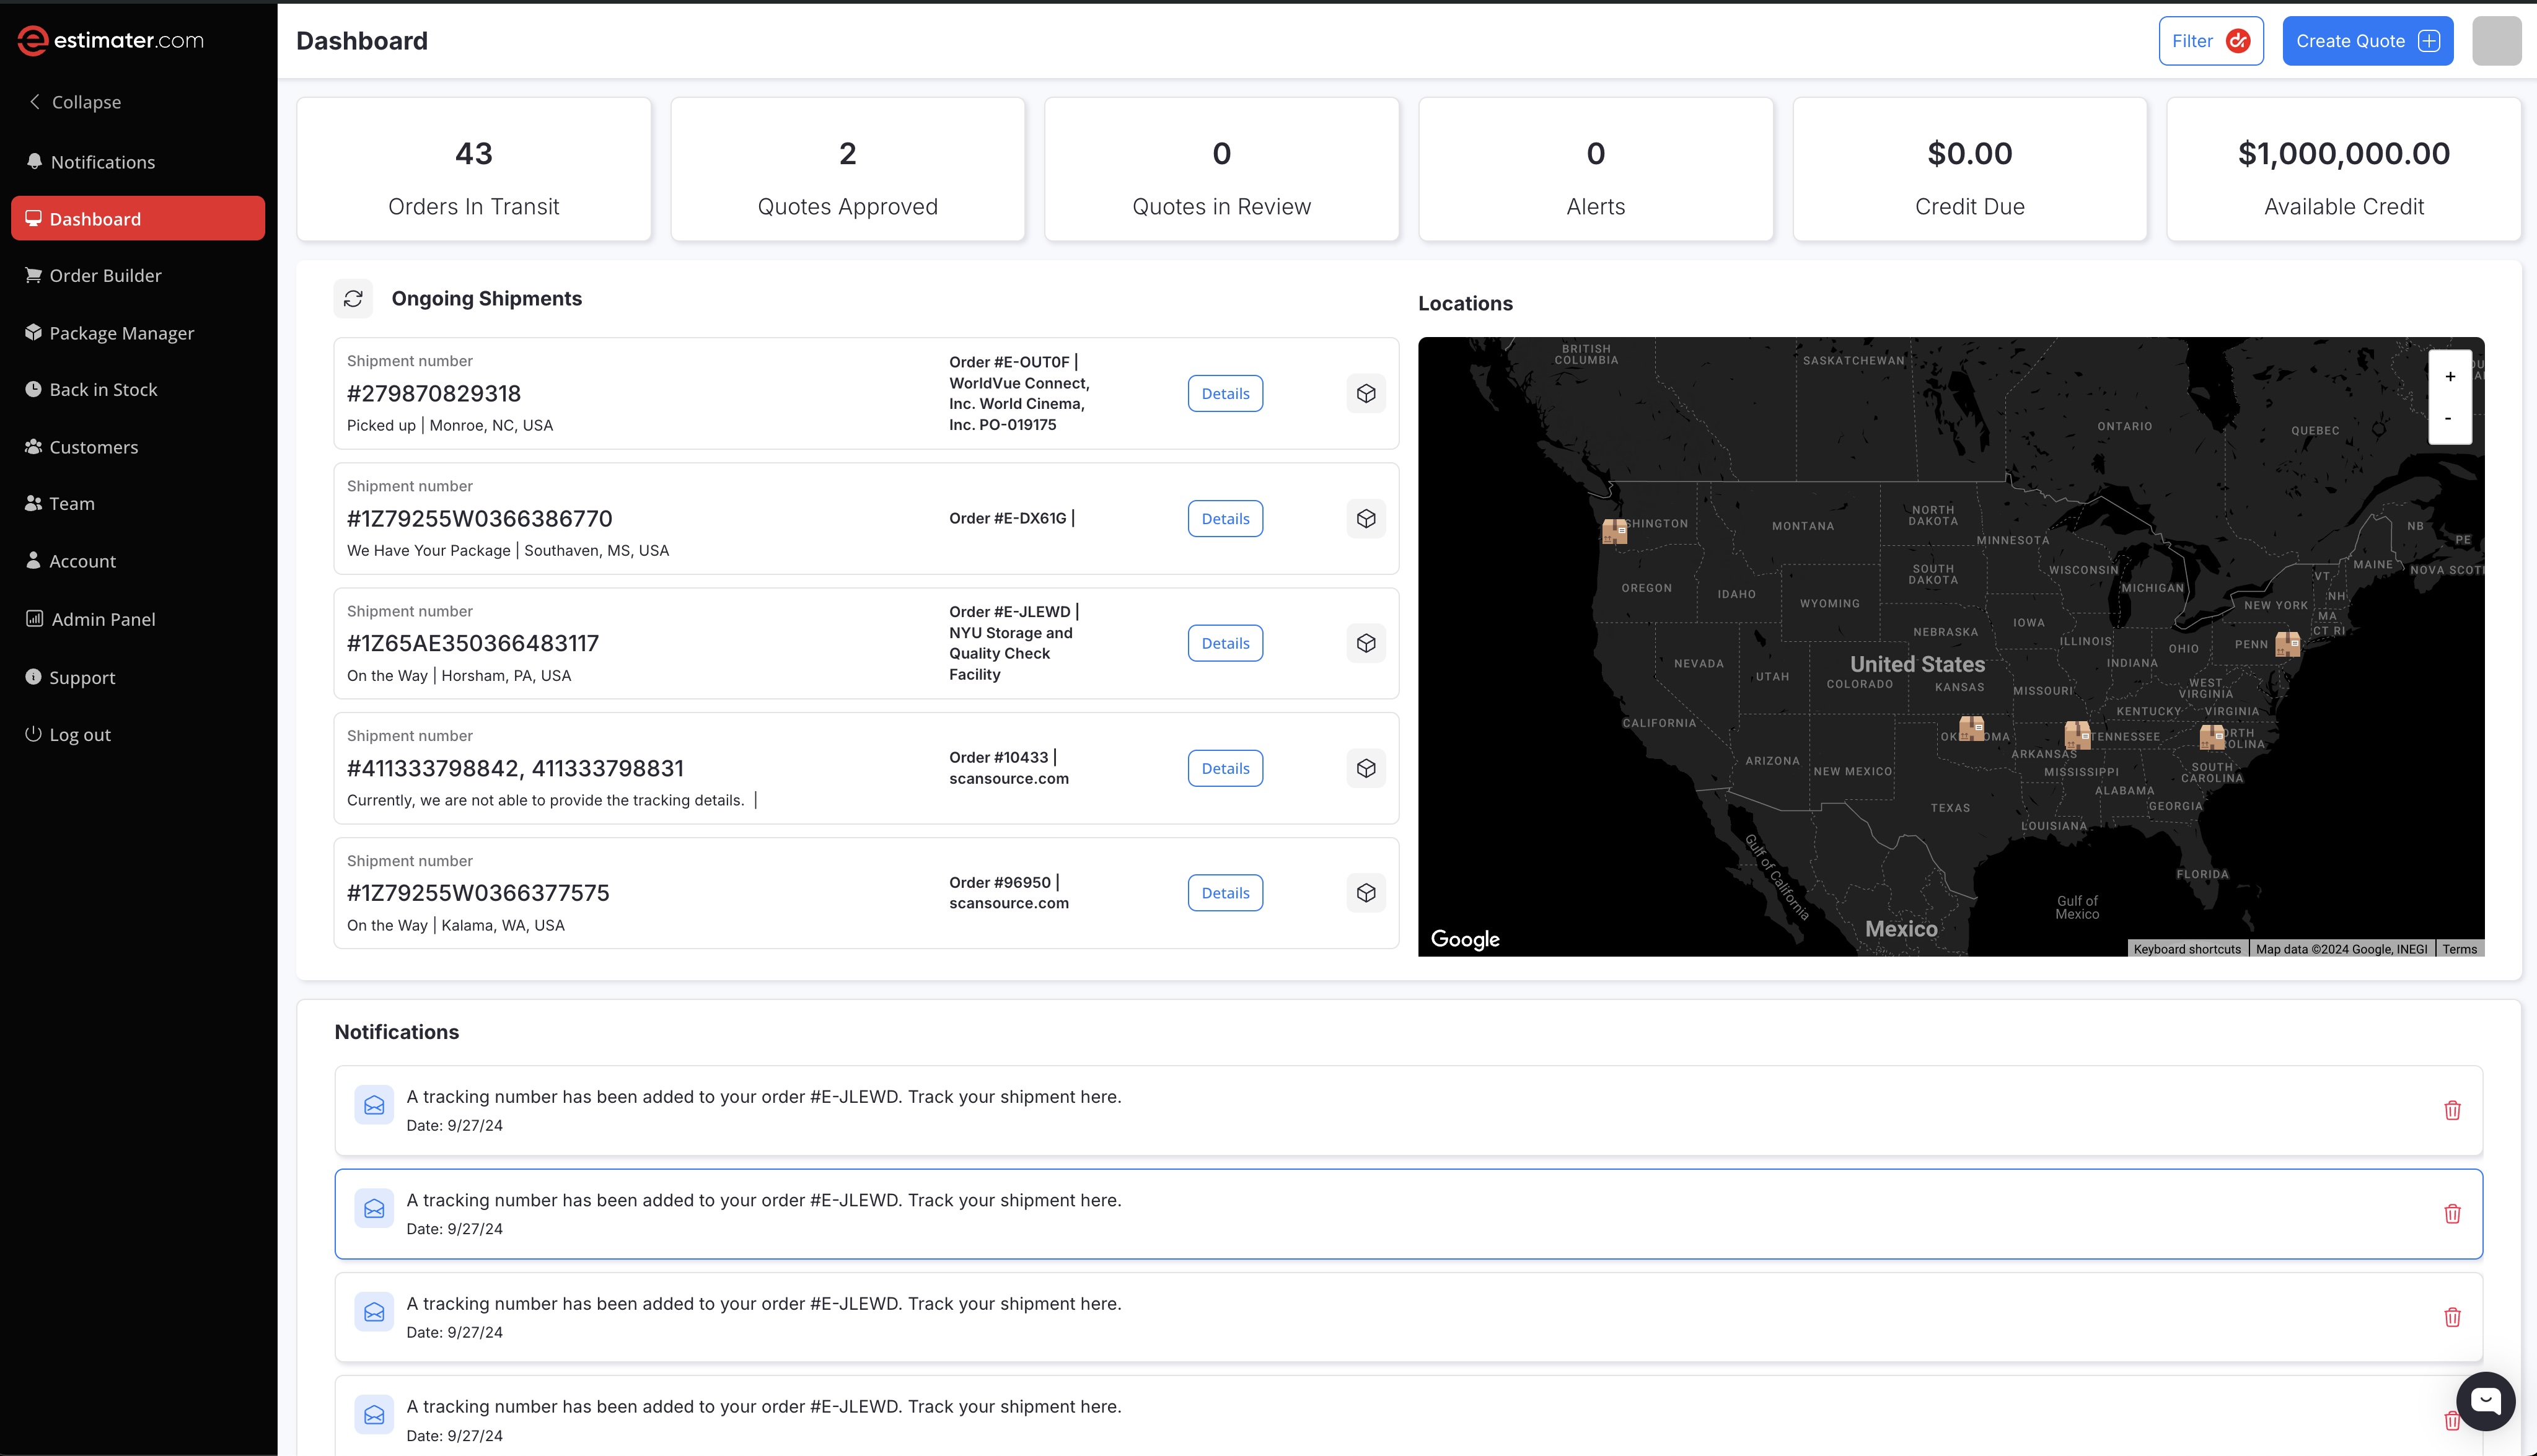Open the Team page

[60, 503]
